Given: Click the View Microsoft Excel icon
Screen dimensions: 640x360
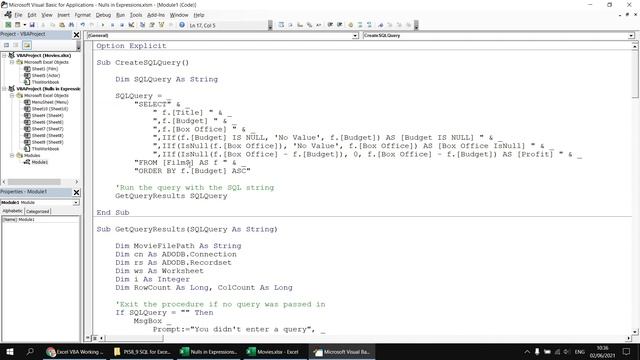Looking at the screenshot, I should point(8,25).
